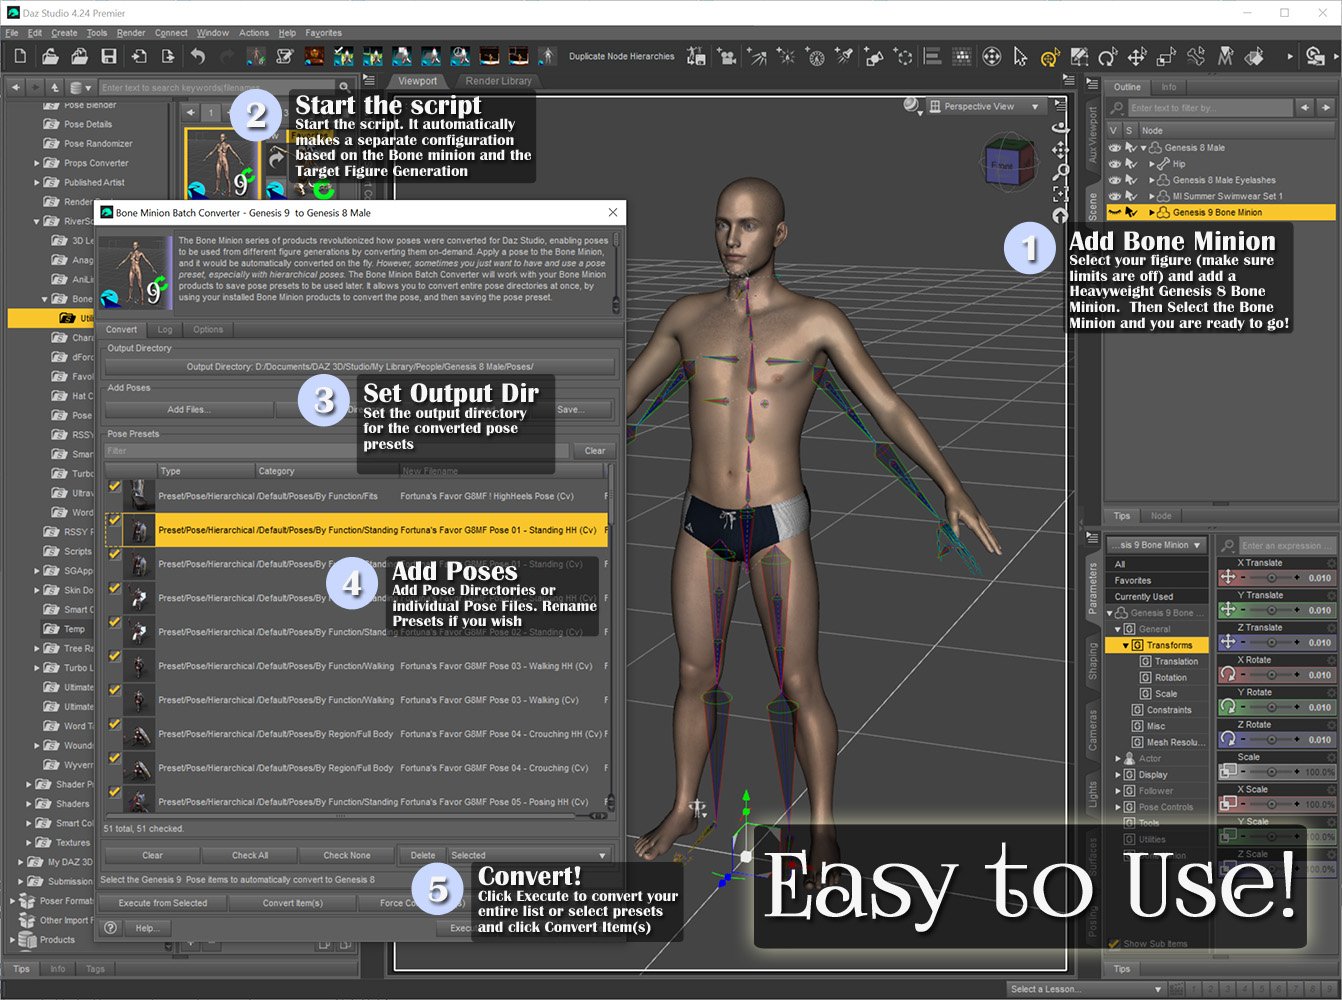Screen dimensions: 1342x1000
Task: Select the Node Selection arrow tool
Action: tap(1020, 57)
